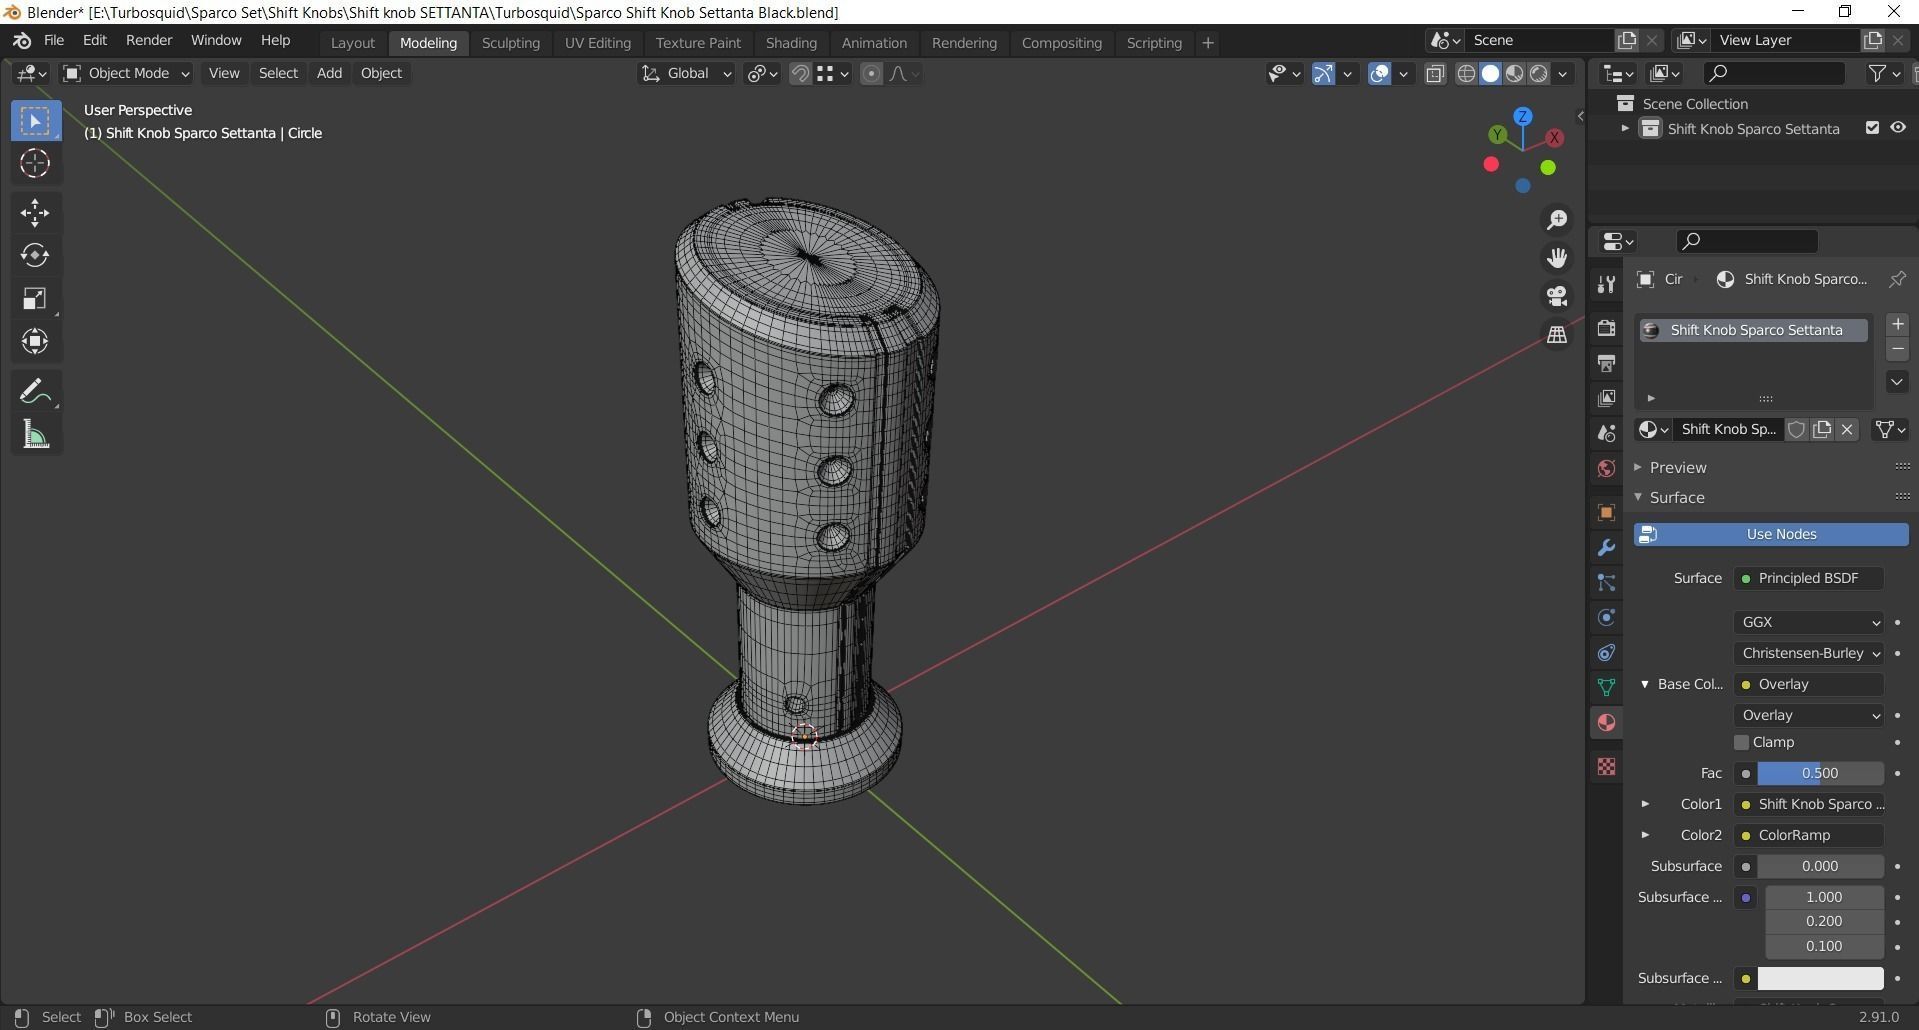1919x1030 pixels.
Task: Open the Object Mode dropdown
Action: [126, 73]
